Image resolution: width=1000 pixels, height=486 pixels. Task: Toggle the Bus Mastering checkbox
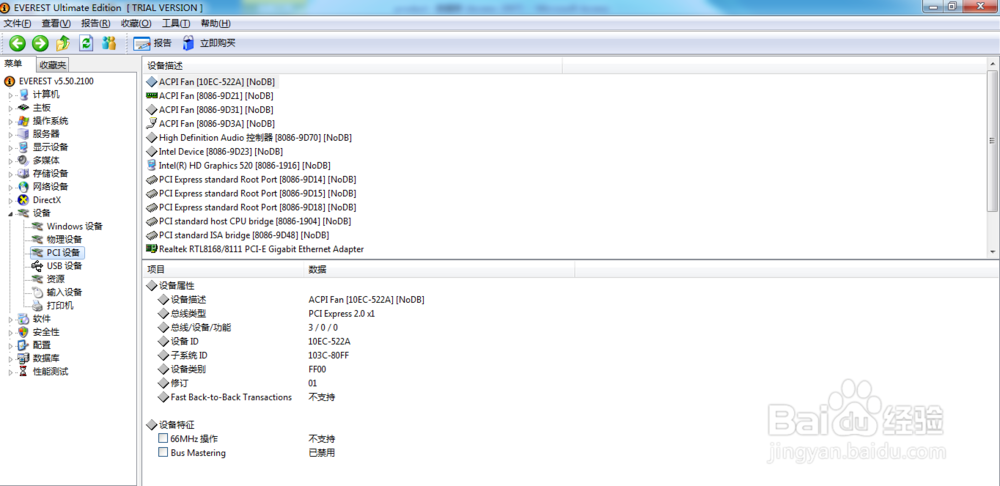pos(163,453)
